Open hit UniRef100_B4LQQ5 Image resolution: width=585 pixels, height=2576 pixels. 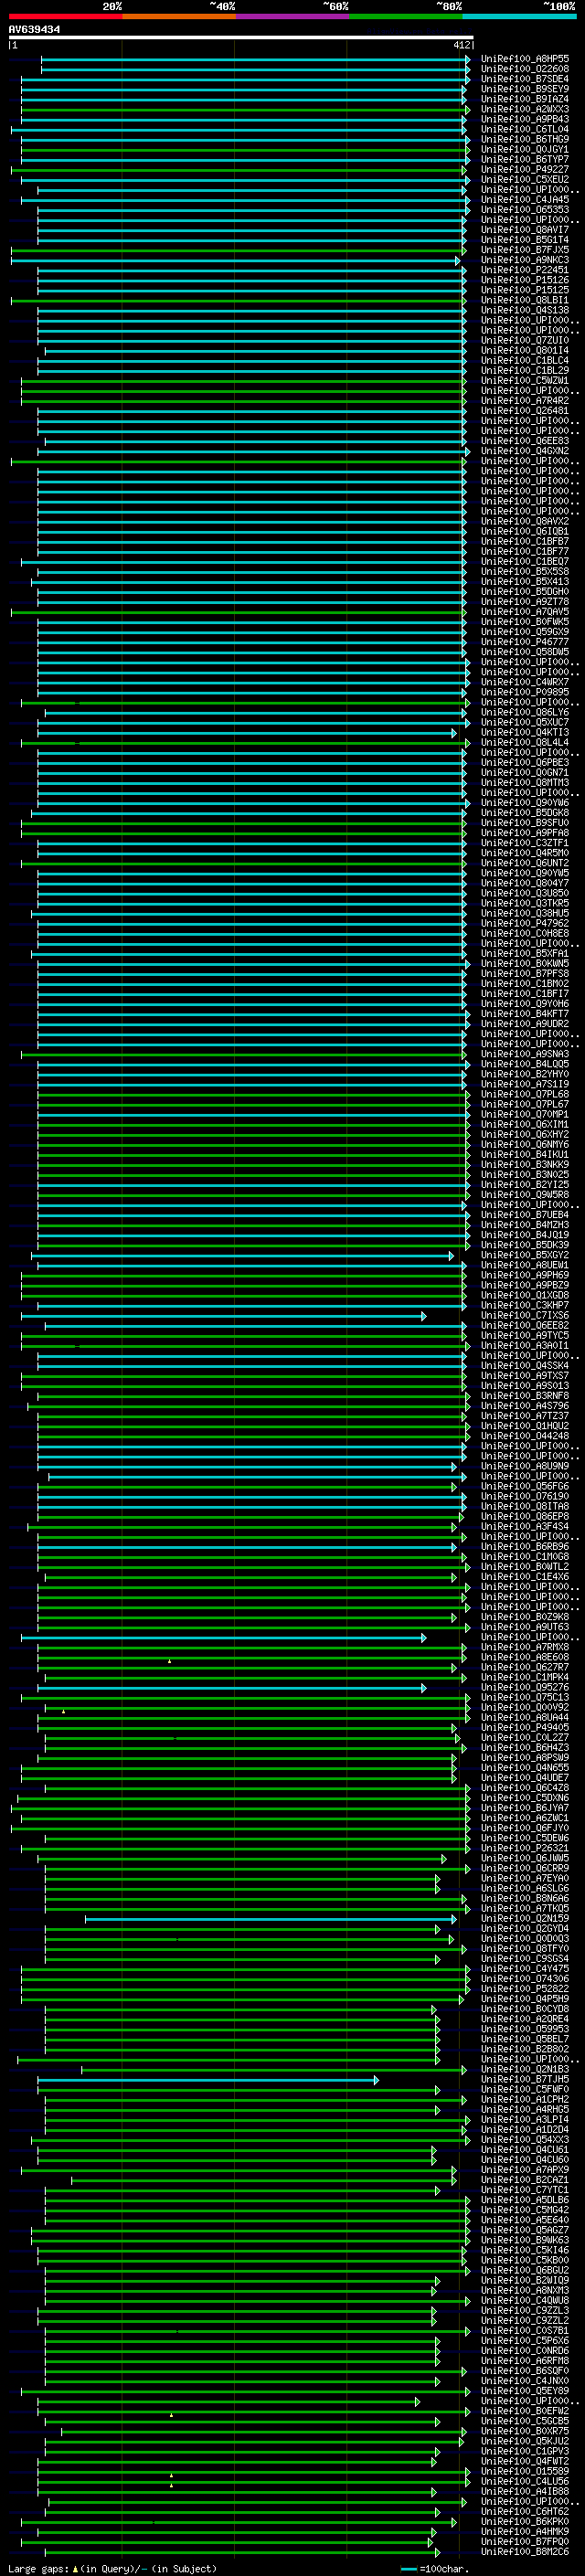point(525,1064)
